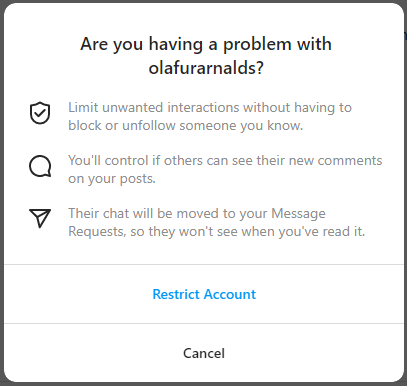The width and height of the screenshot is (407, 386).
Task: Click the 'block or unfollow someone you know' line
Action: pos(186,126)
